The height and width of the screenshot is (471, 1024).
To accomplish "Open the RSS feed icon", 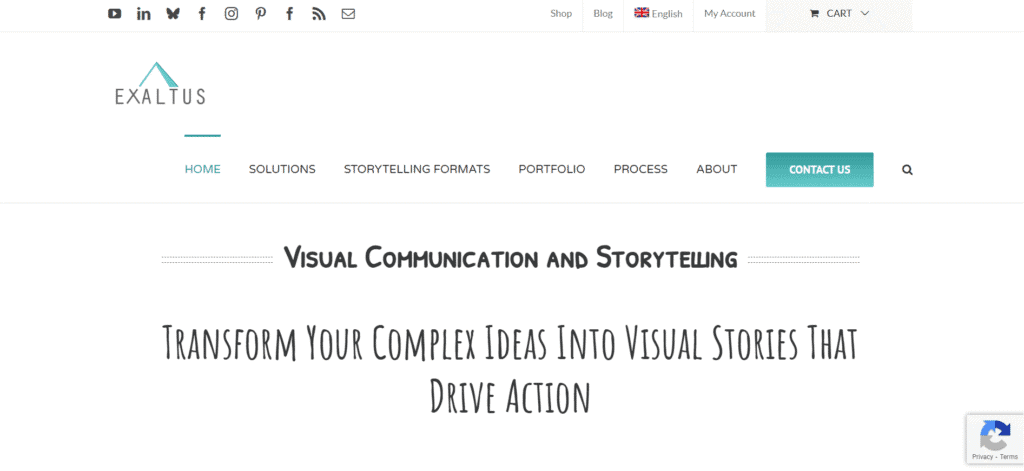I will [x=319, y=14].
